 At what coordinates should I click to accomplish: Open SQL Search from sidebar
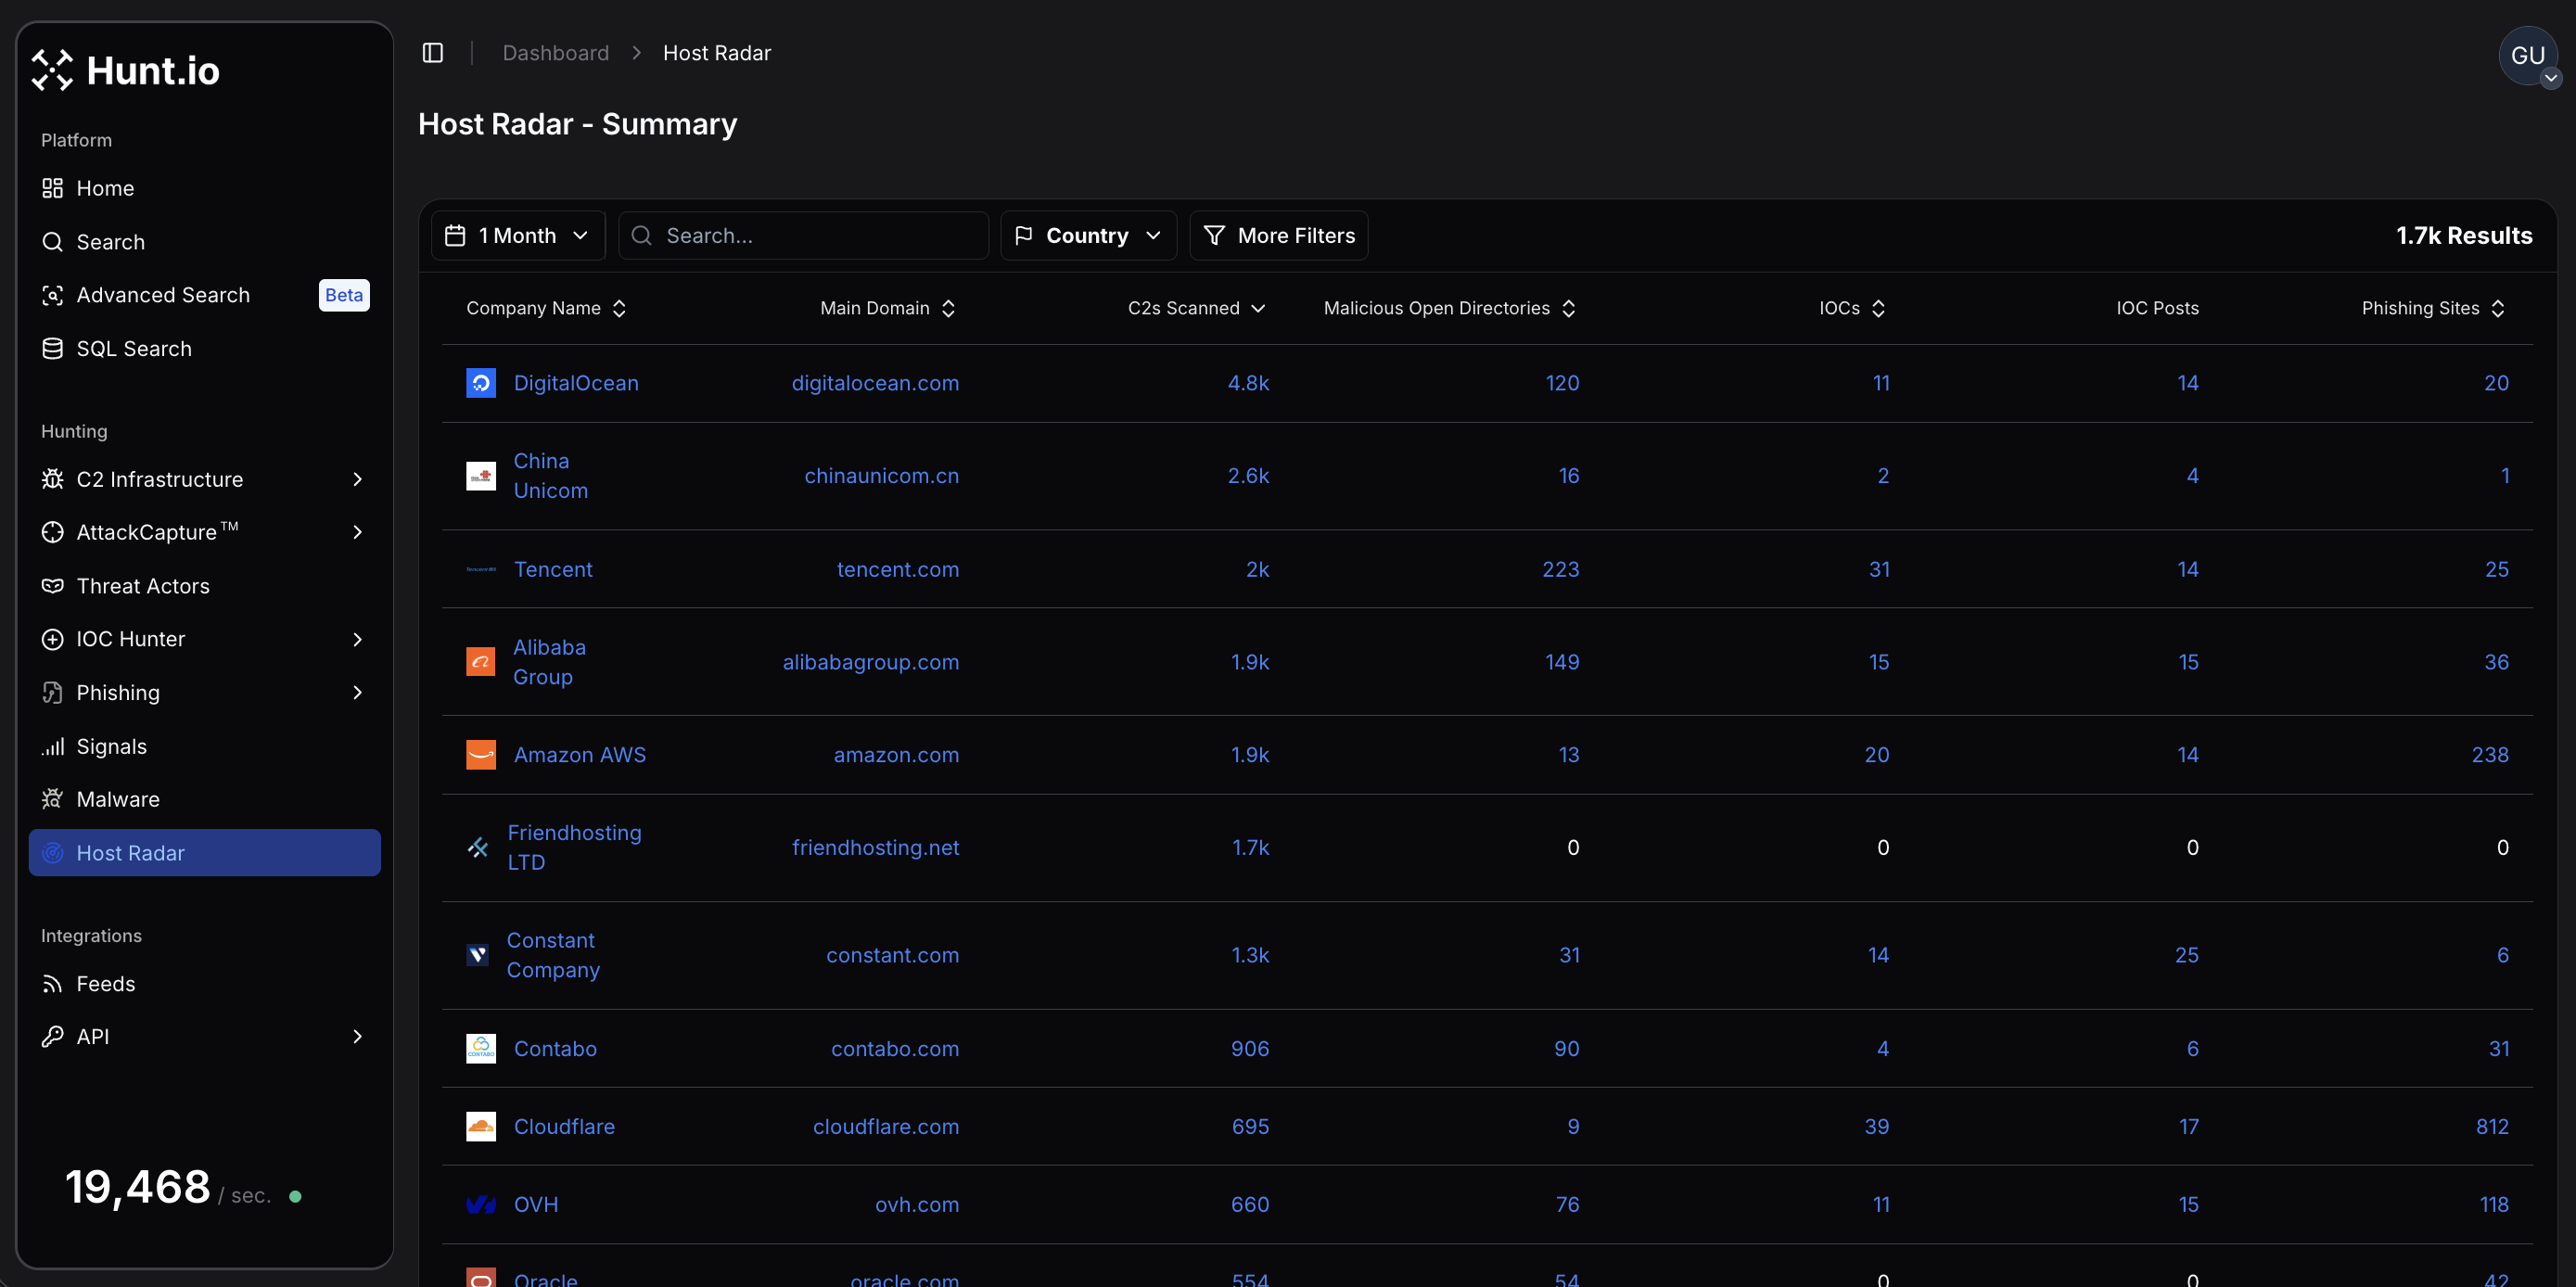click(205, 349)
